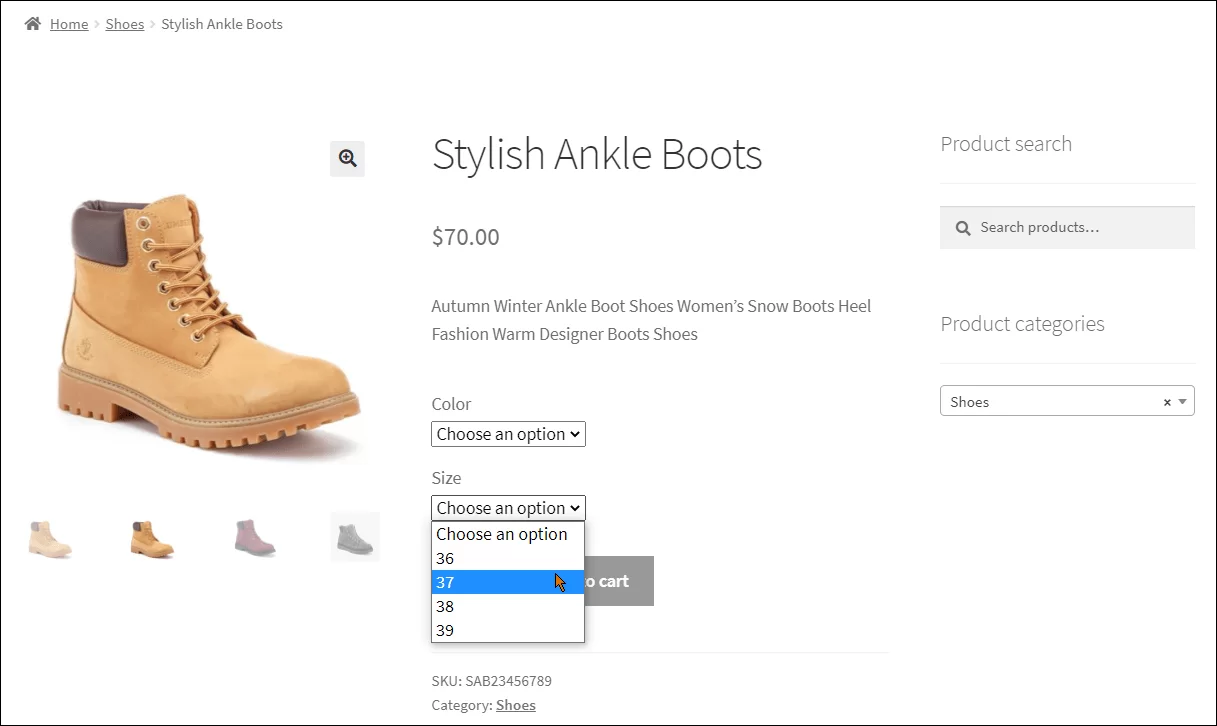Click the image zoom magnifier icon
The height and width of the screenshot is (726, 1217).
click(x=347, y=158)
